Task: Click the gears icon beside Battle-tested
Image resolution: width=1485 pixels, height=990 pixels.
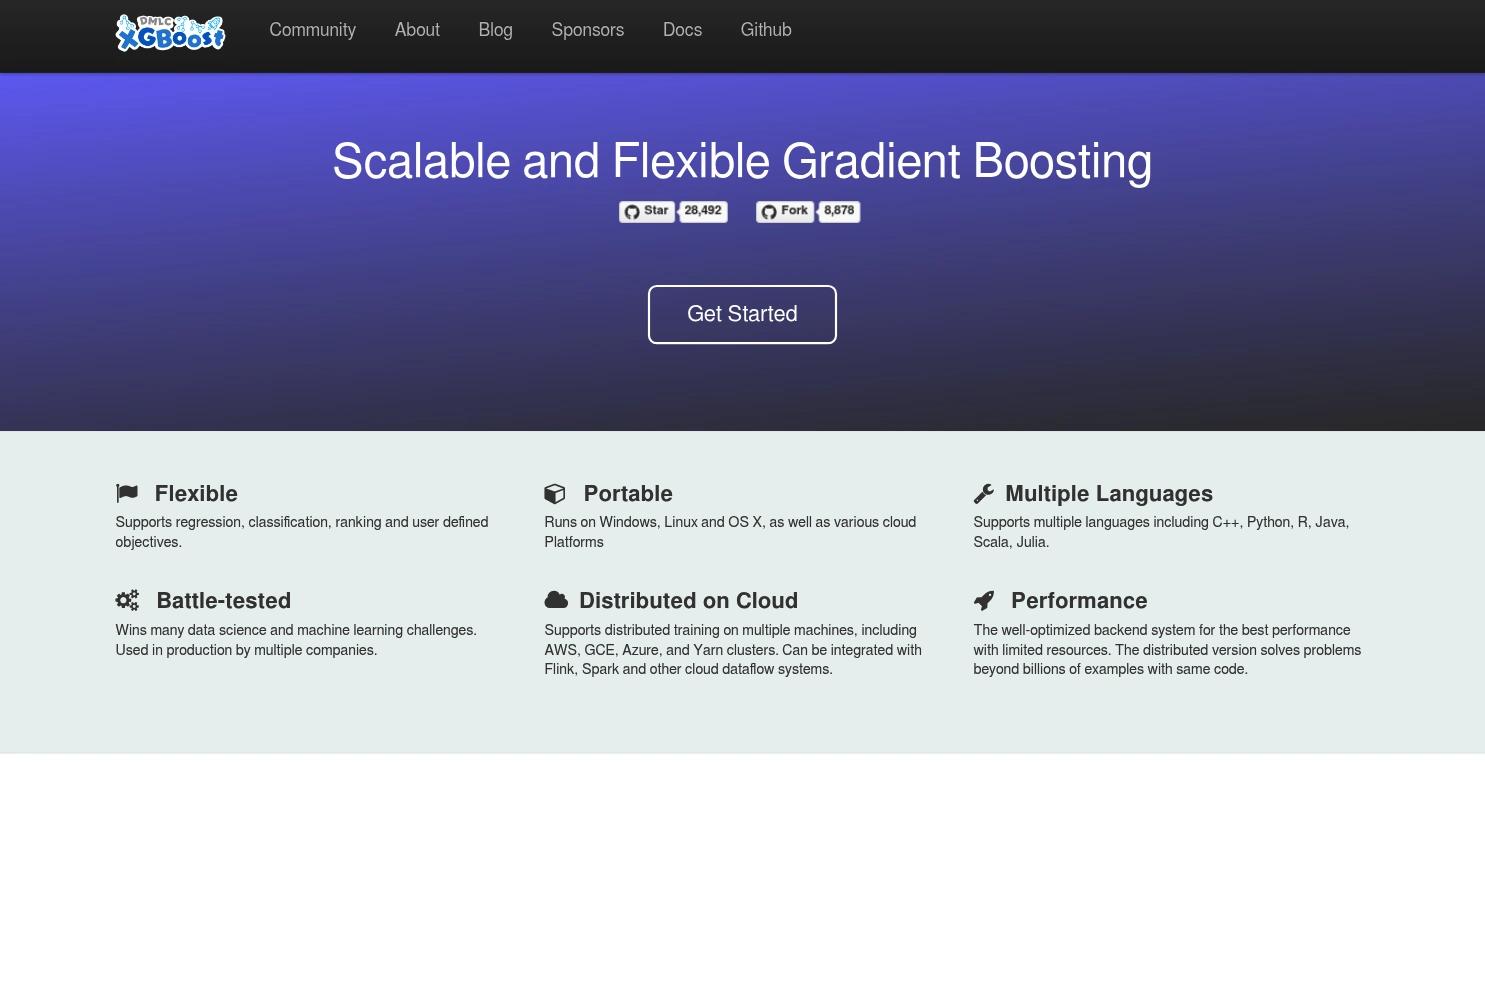Action: click(x=127, y=600)
